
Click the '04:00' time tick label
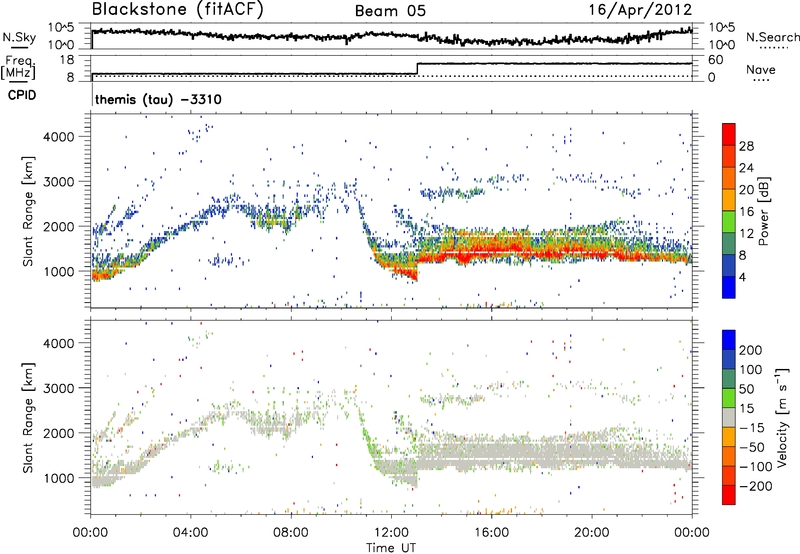tap(190, 533)
